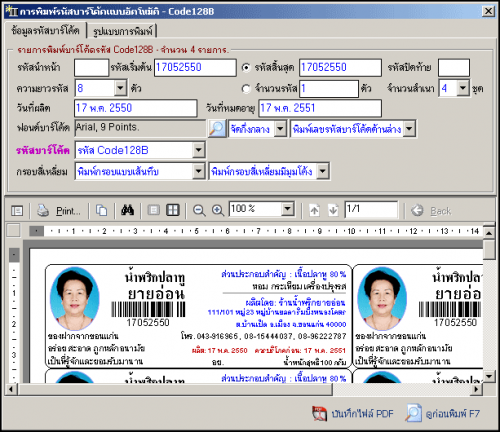Select the จำนวนรหัส radio button

click(246, 89)
